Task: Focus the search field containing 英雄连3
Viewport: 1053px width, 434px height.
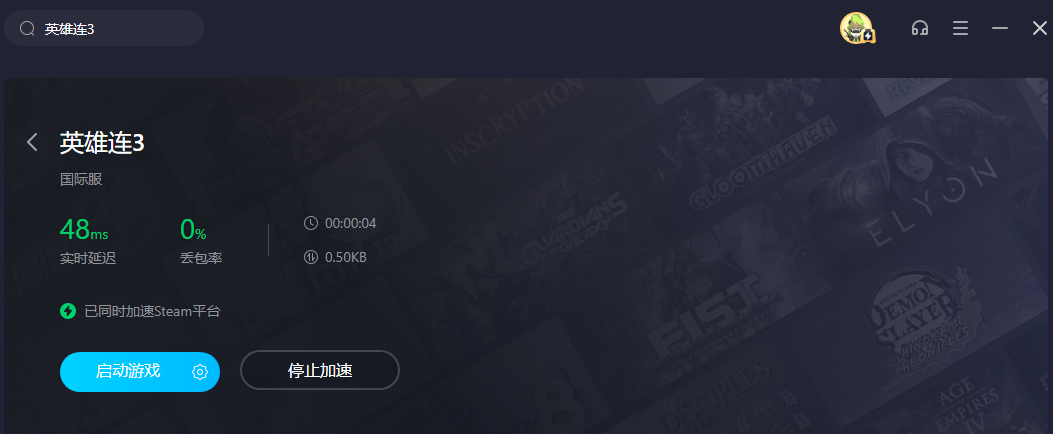Action: [x=104, y=28]
